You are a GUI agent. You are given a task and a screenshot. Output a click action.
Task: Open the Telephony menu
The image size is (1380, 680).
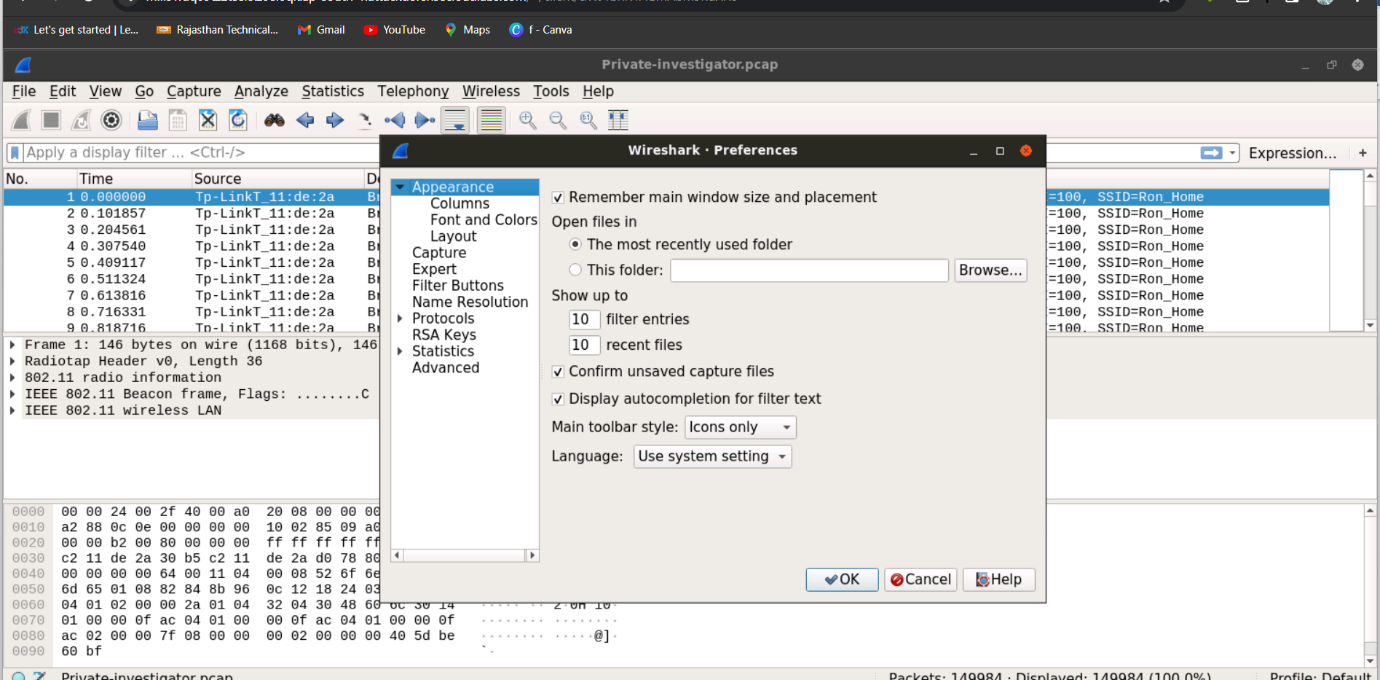pyautogui.click(x=413, y=91)
